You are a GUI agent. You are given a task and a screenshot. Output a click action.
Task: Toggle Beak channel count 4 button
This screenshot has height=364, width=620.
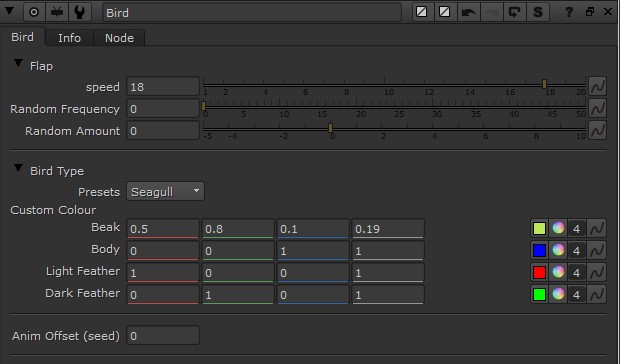point(577,228)
